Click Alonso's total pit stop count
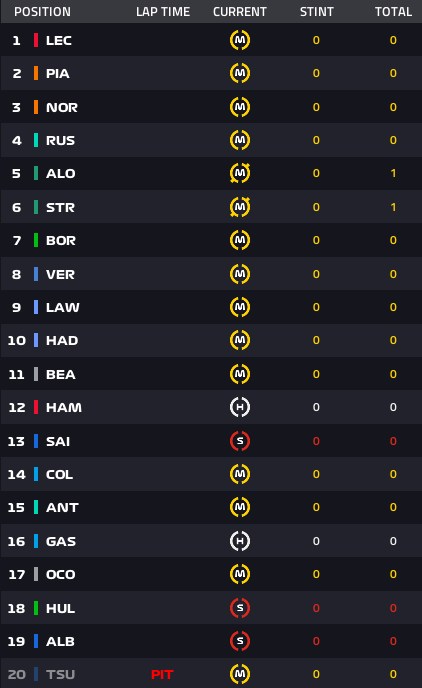The width and height of the screenshot is (422, 688). (x=393, y=173)
